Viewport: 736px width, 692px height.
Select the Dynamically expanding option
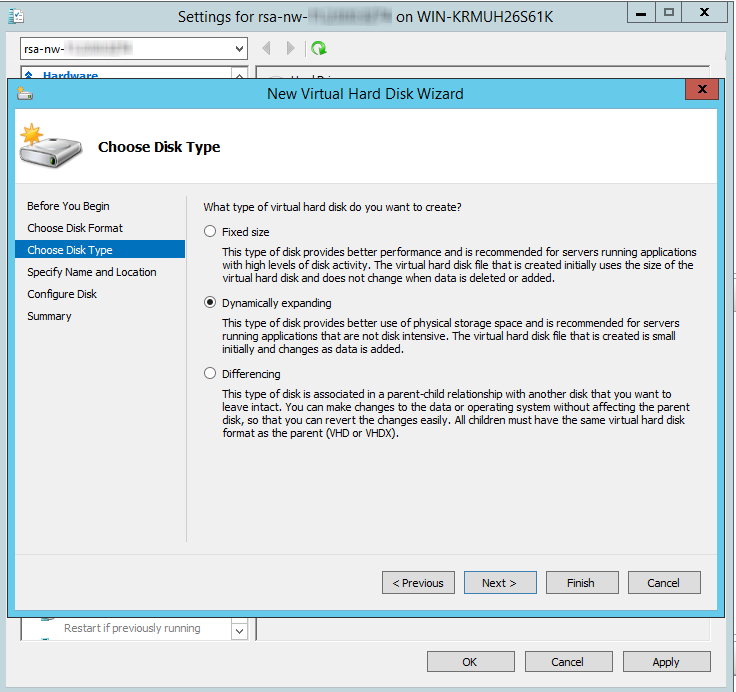pos(210,303)
